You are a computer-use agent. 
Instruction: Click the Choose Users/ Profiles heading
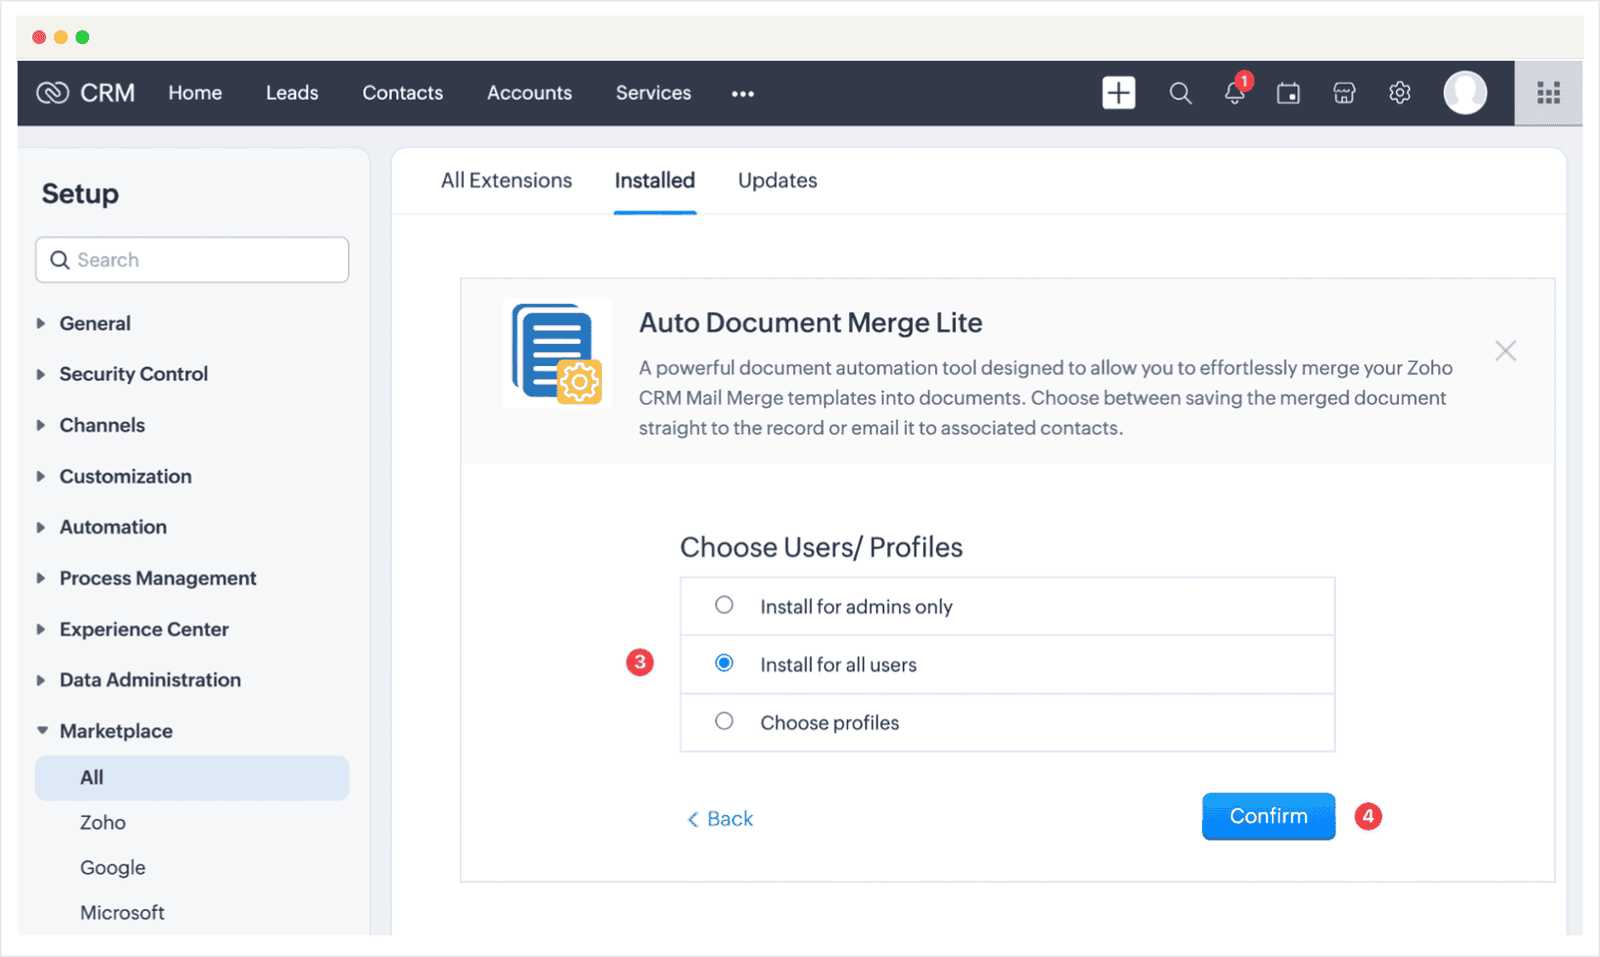pos(821,548)
